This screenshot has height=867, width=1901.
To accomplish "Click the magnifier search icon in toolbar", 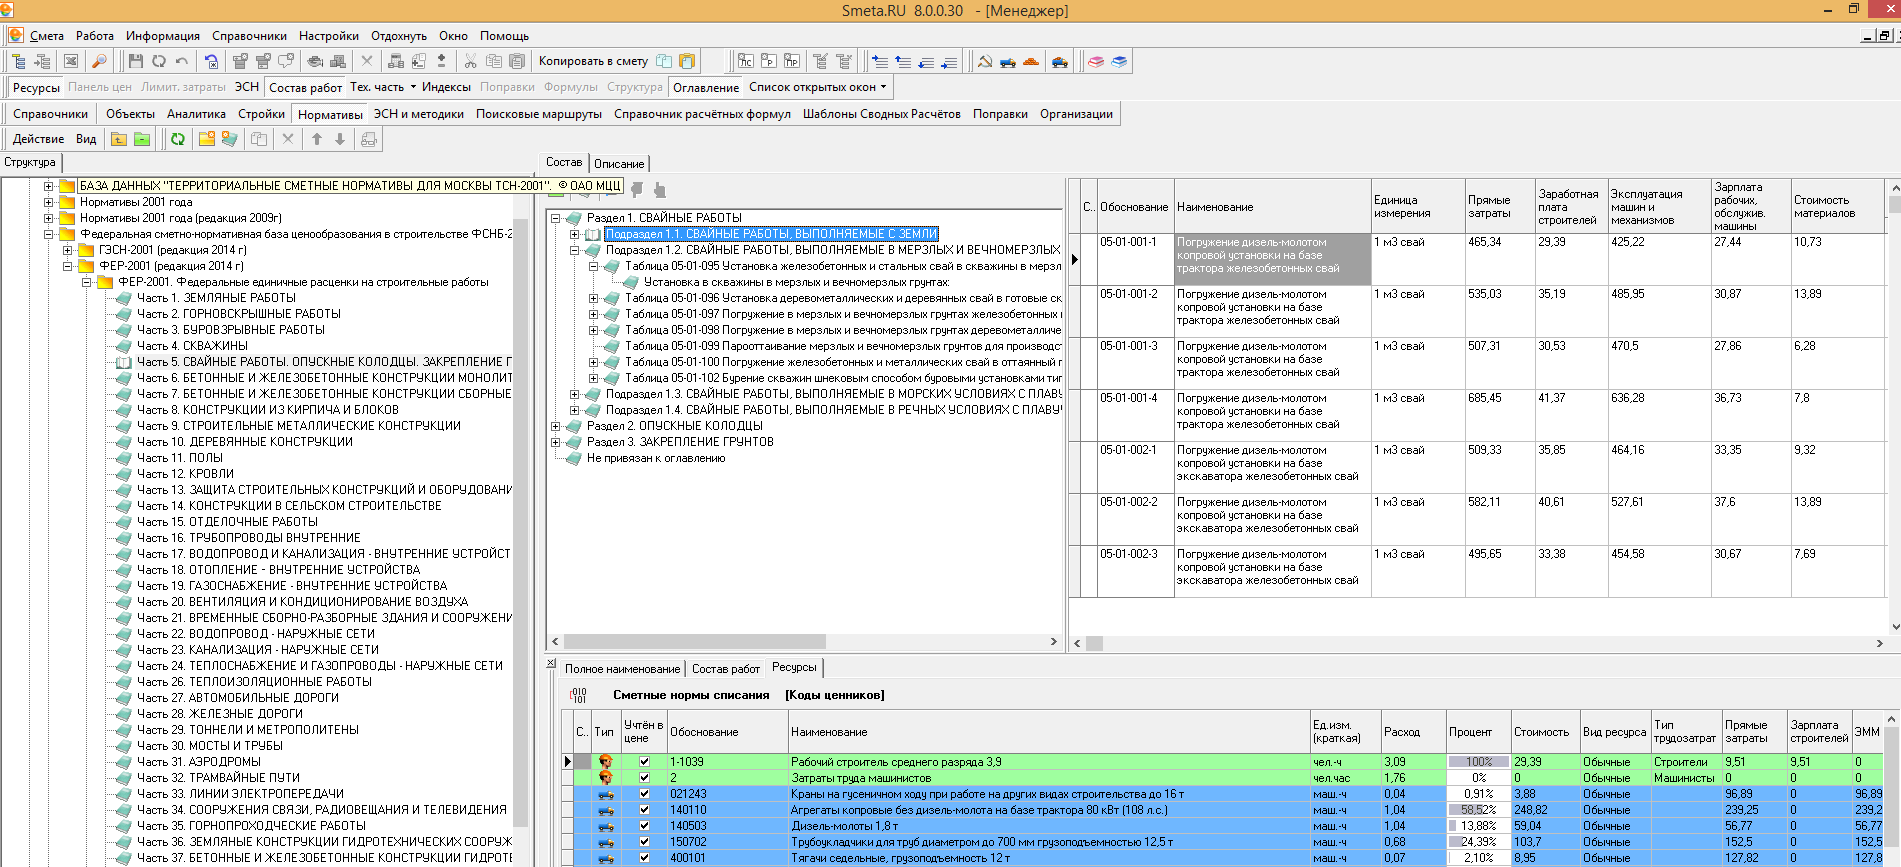I will pyautogui.click(x=99, y=62).
